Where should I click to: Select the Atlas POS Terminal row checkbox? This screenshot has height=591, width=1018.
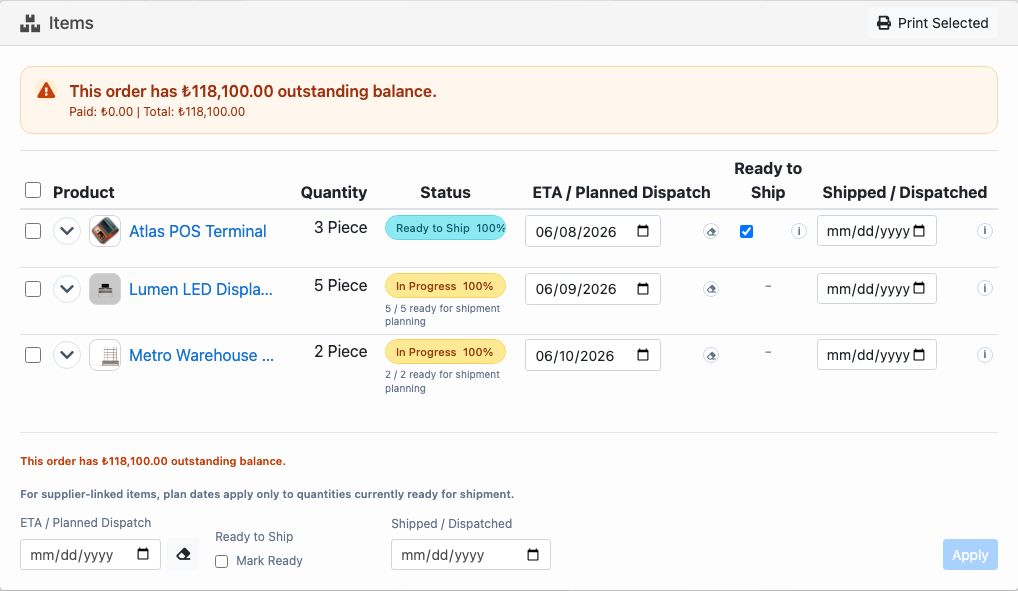(x=33, y=231)
